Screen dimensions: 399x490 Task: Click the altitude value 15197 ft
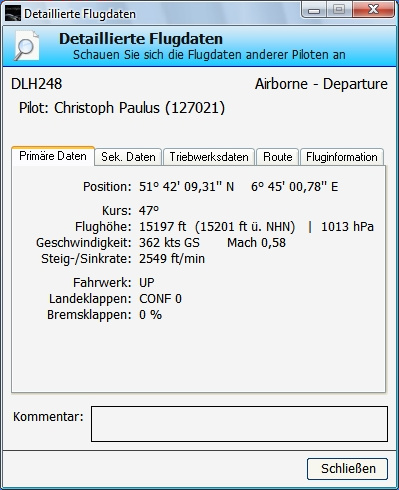click(x=162, y=227)
